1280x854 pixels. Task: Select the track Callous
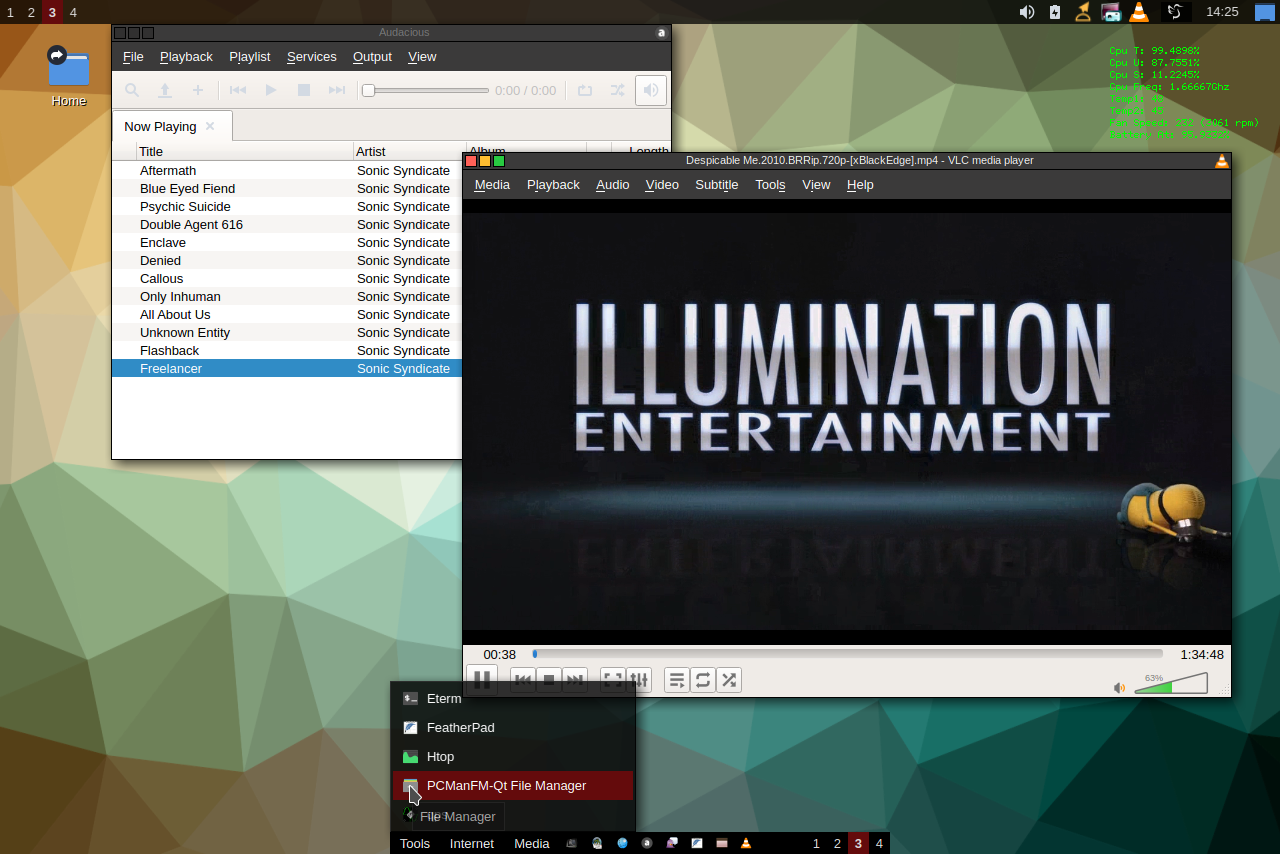(287, 279)
